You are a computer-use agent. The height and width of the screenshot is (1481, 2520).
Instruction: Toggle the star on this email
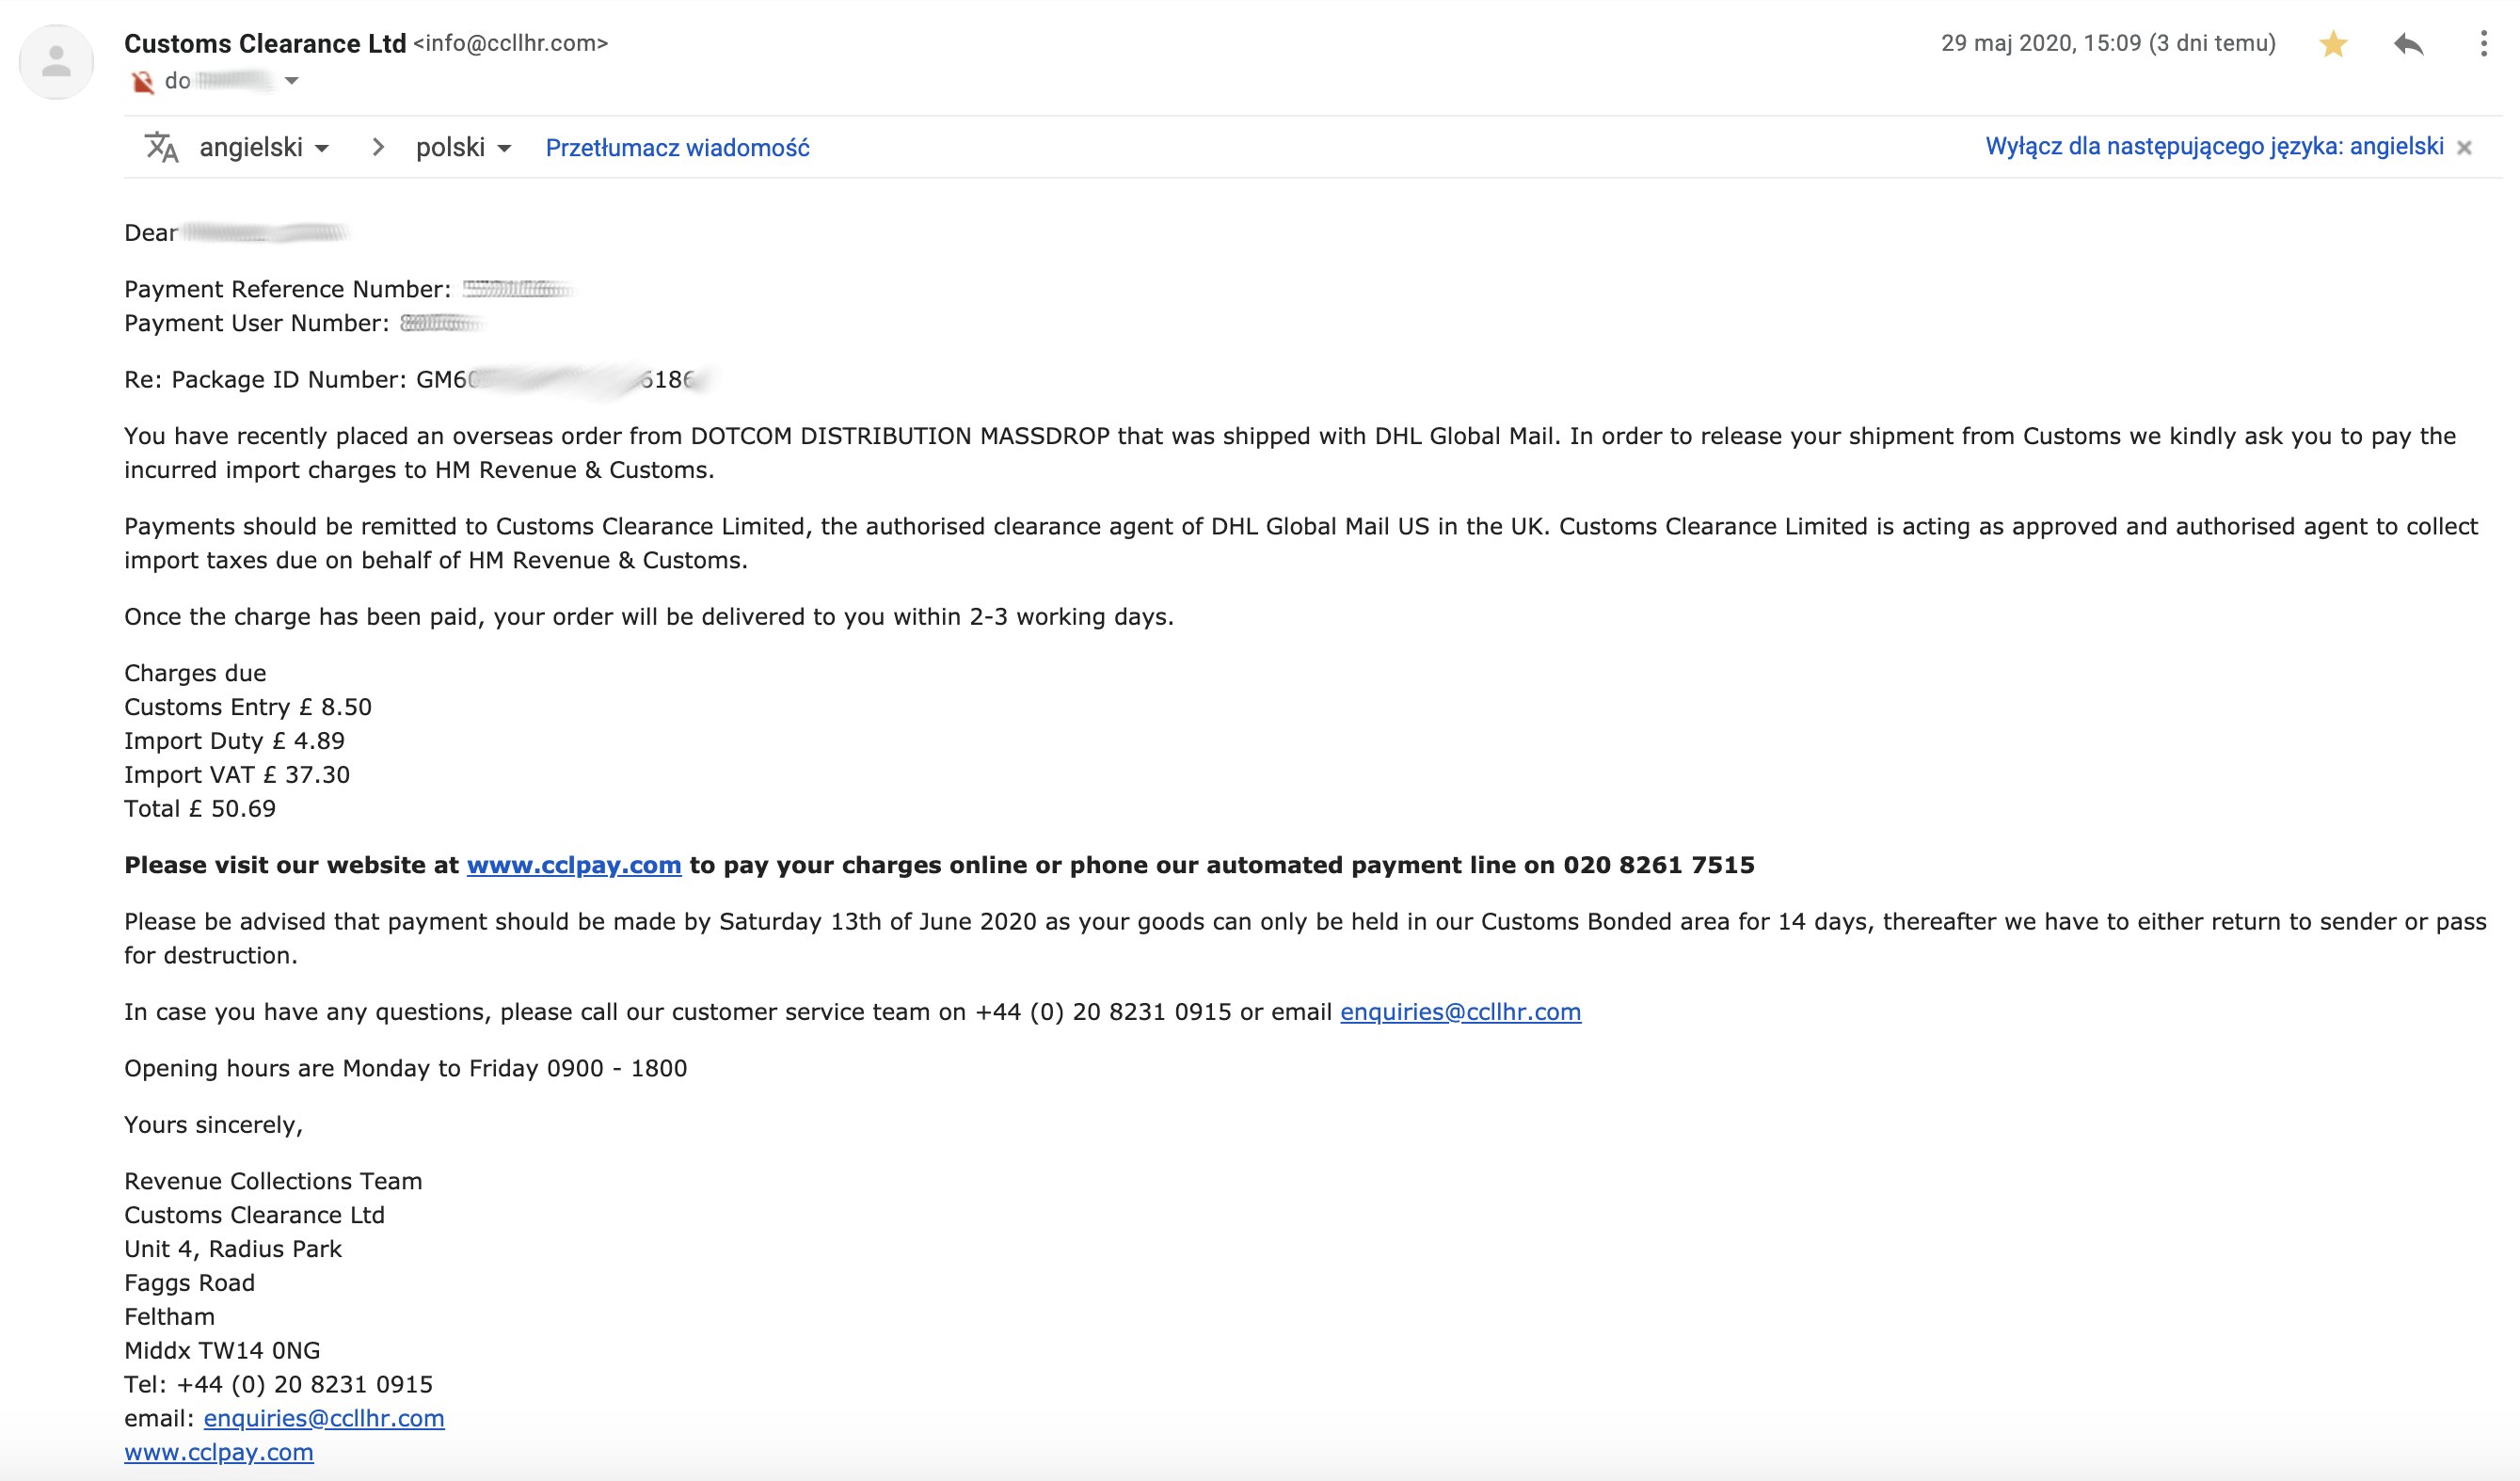(2333, 44)
